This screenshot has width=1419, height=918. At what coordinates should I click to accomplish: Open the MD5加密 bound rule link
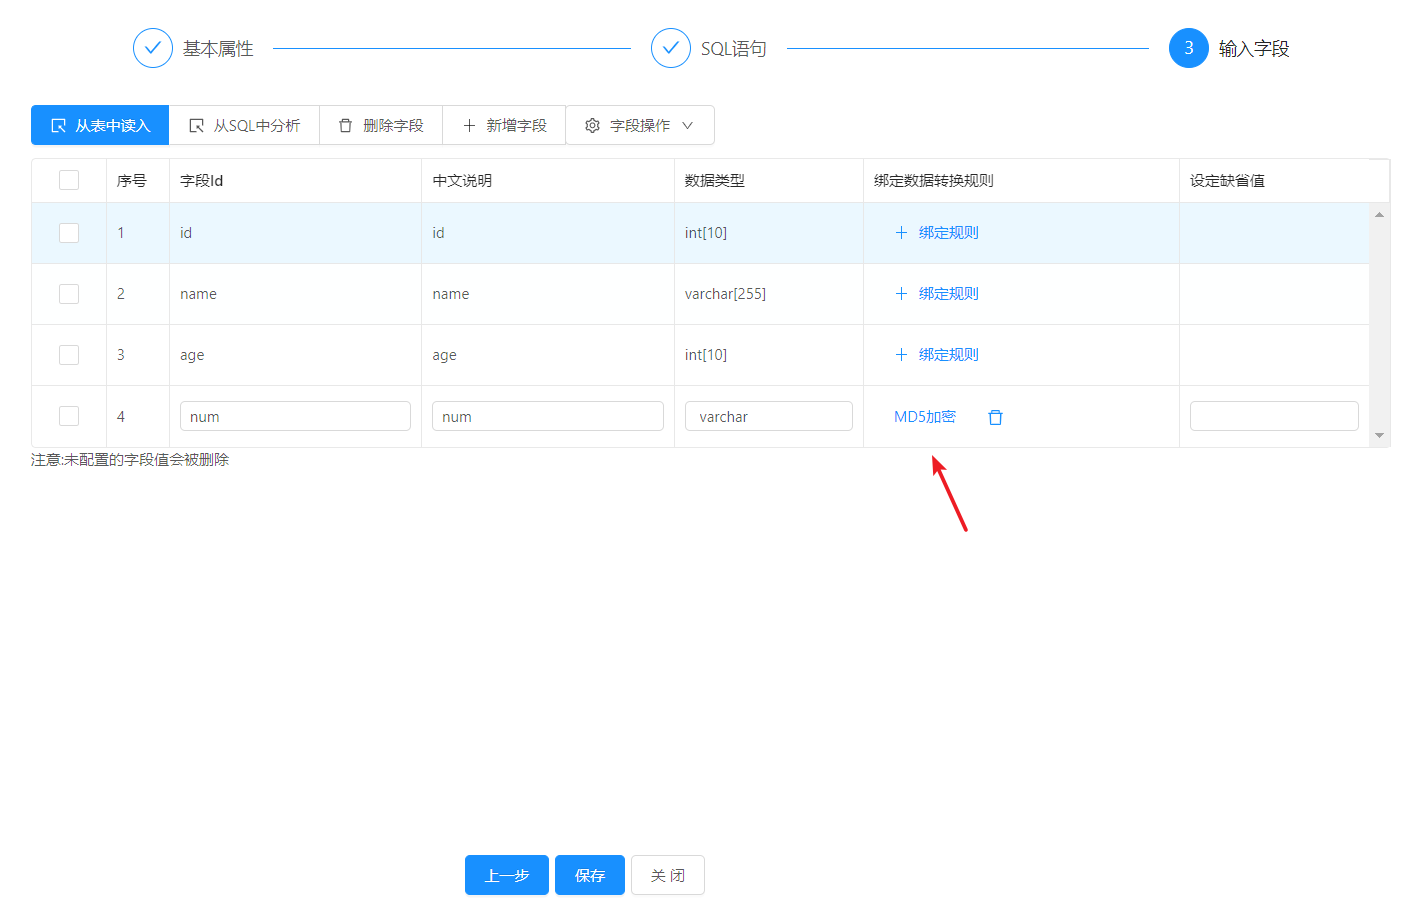pos(924,417)
